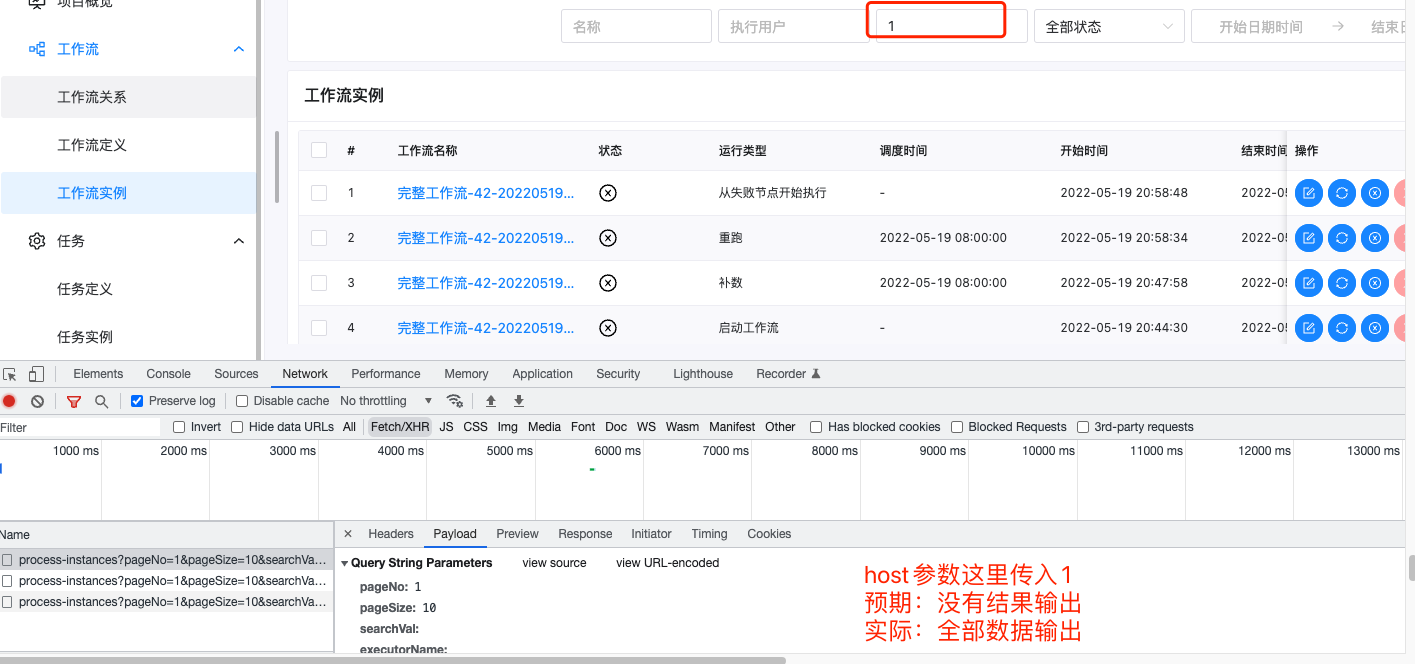Select the edit icon for workflow instance 1
Viewport: 1415px width, 664px height.
click(x=1308, y=192)
